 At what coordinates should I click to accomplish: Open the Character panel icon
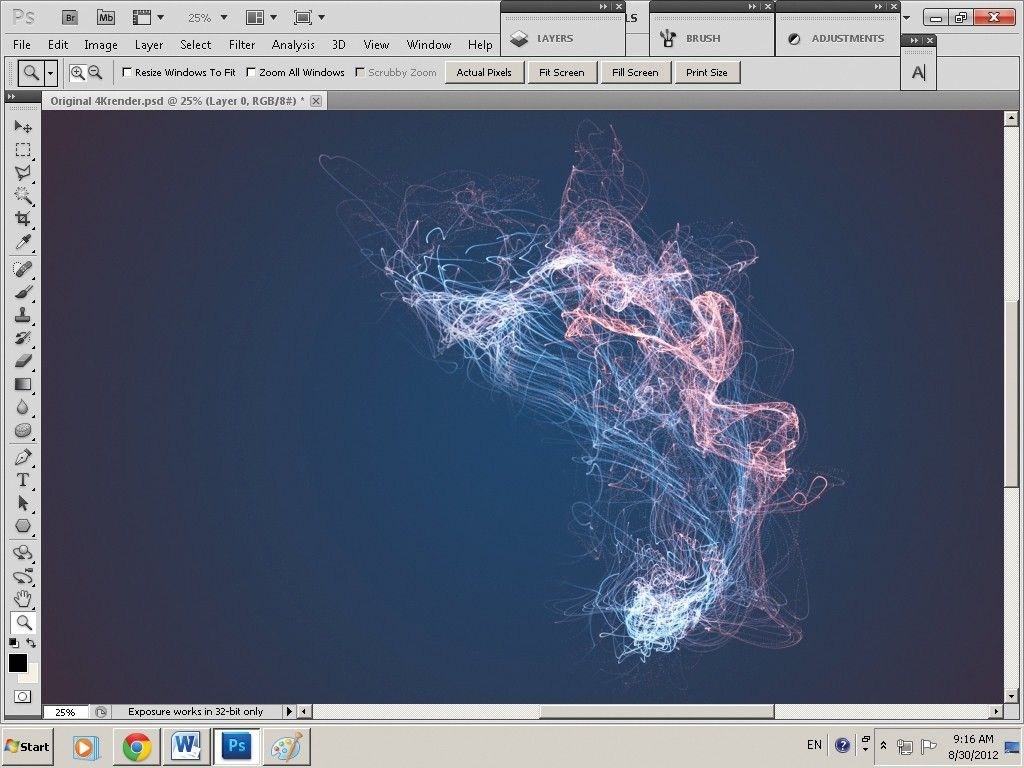pyautogui.click(x=918, y=72)
